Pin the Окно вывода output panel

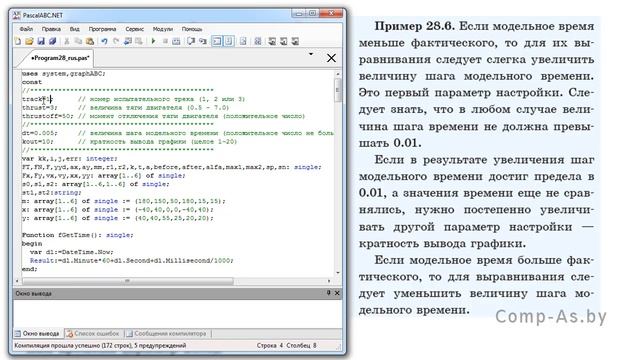click(329, 293)
